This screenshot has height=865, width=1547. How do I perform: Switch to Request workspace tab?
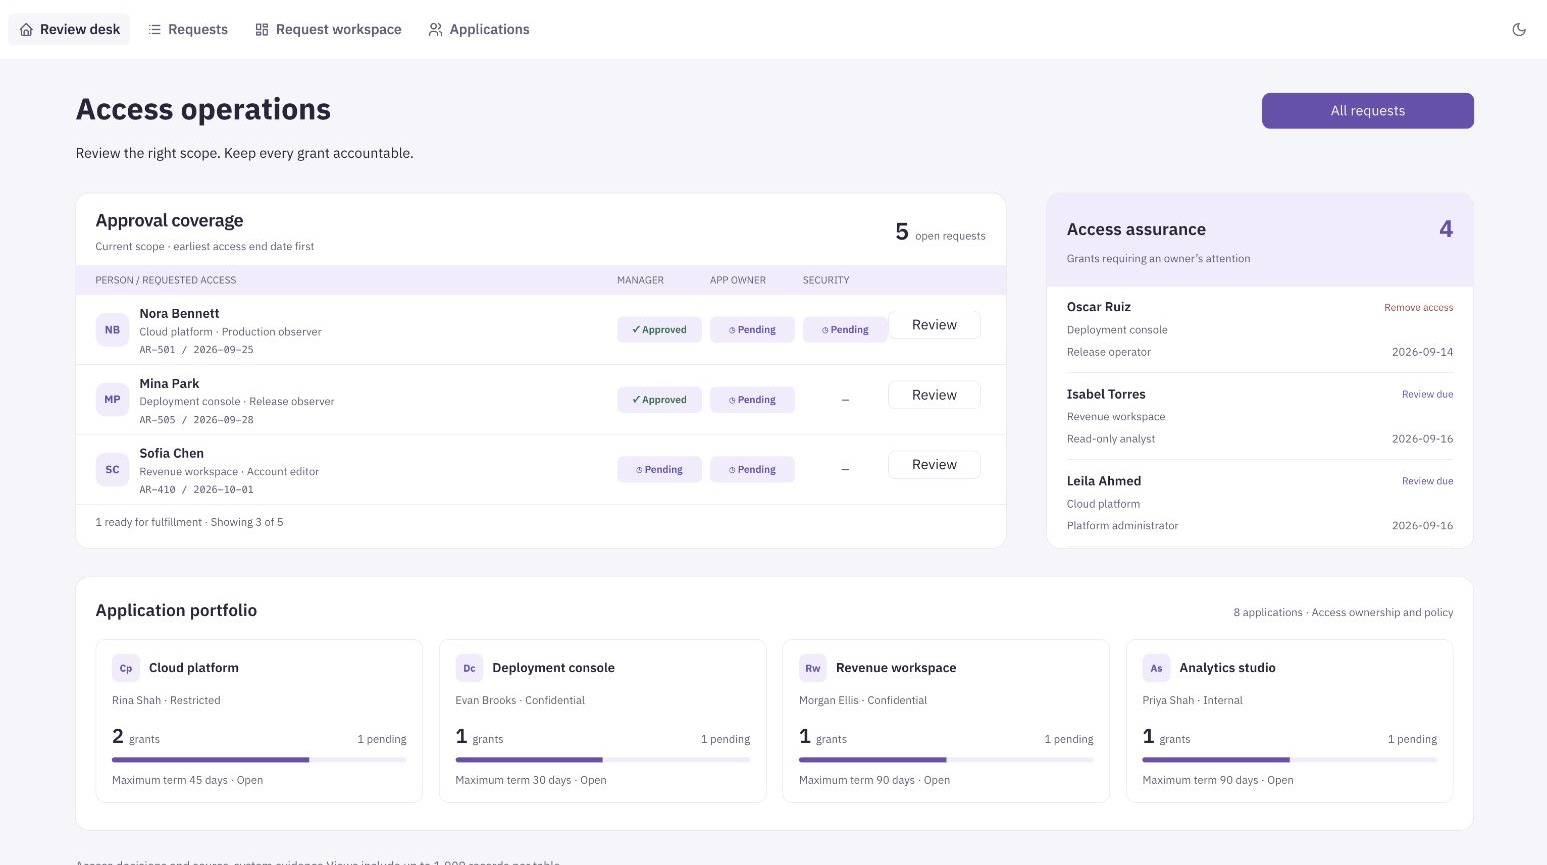(328, 29)
